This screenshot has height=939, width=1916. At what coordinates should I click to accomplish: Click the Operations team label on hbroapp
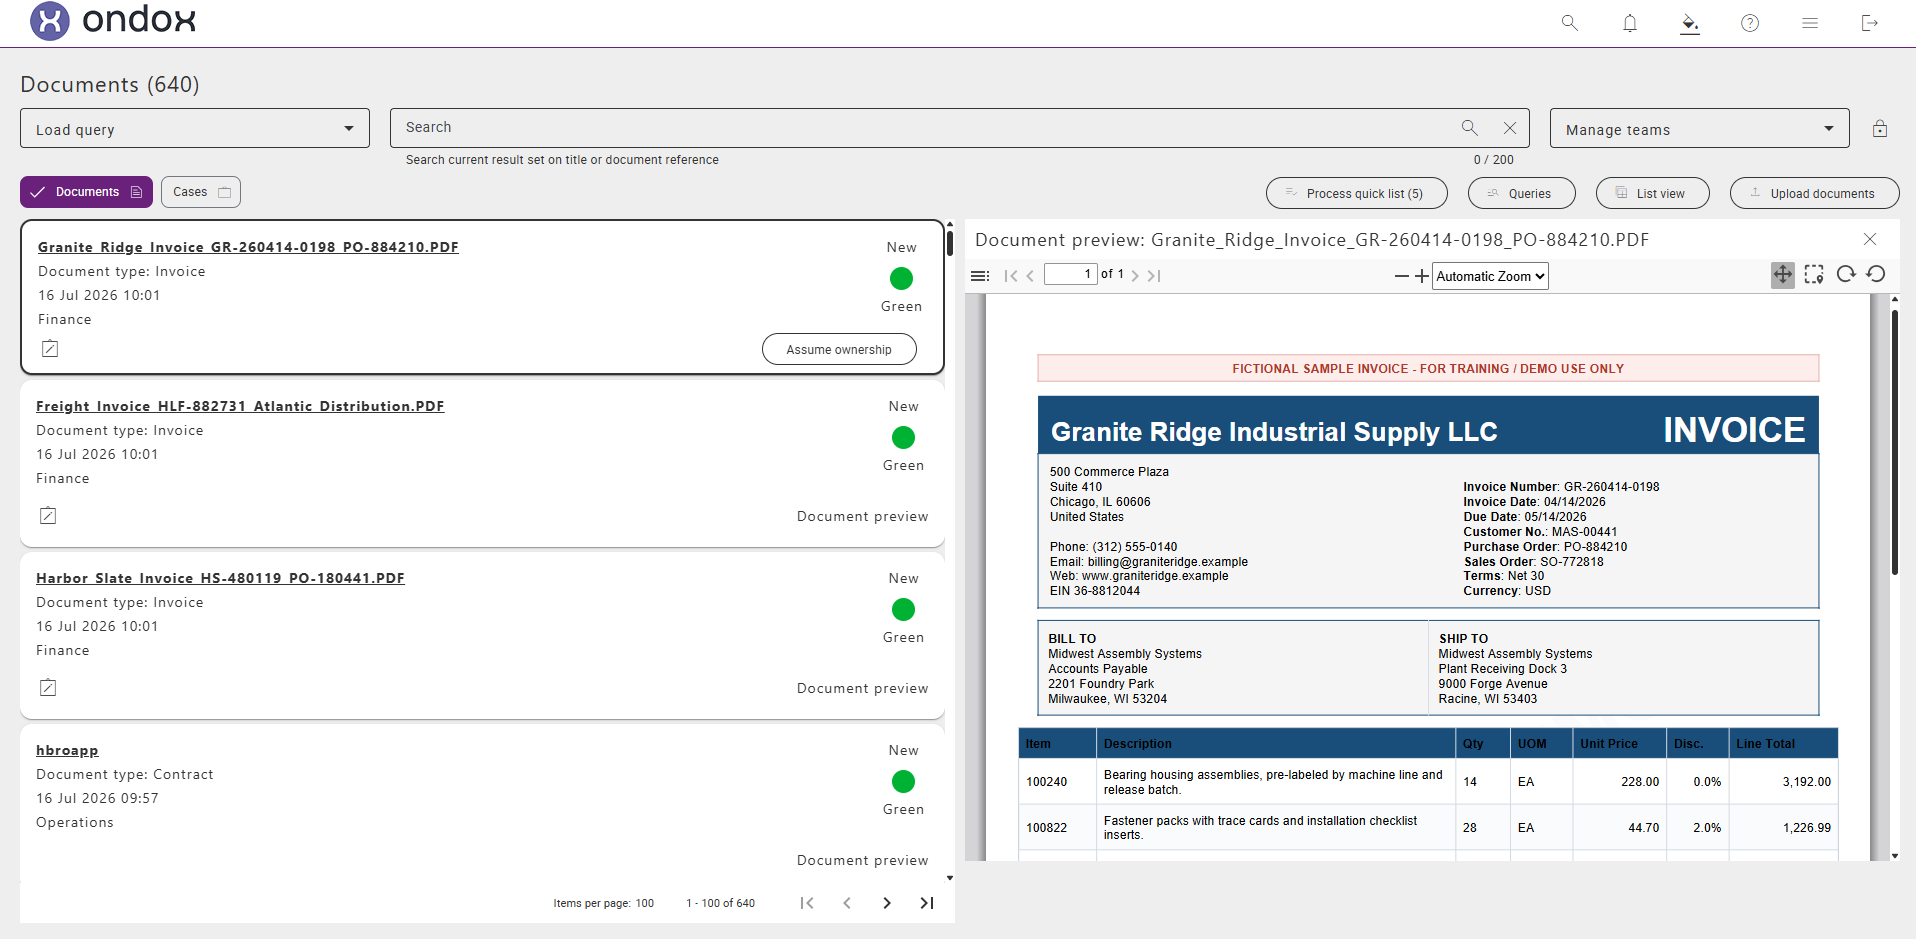[75, 822]
